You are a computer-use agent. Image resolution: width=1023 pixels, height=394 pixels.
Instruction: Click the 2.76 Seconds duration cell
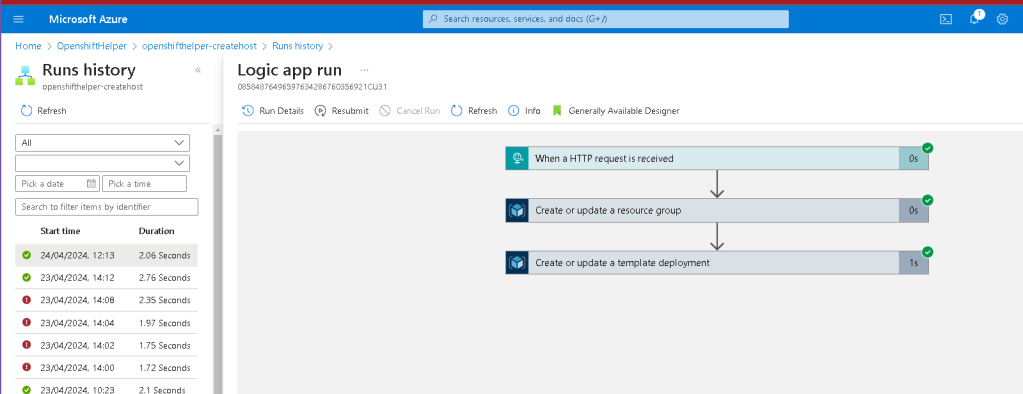click(x=164, y=278)
